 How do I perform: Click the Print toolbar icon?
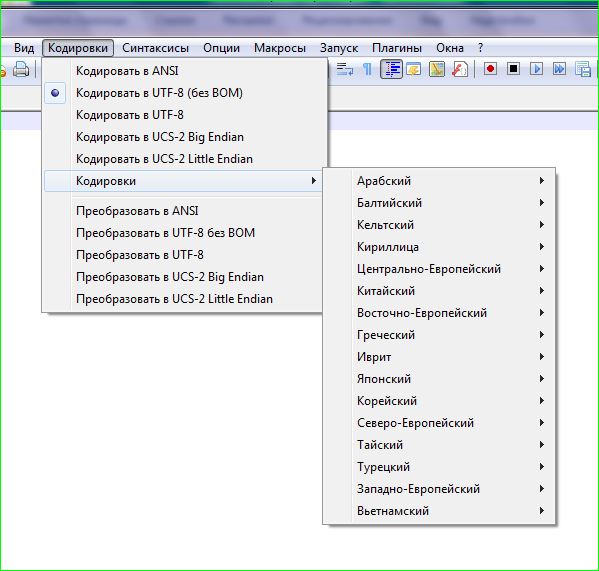point(21,70)
